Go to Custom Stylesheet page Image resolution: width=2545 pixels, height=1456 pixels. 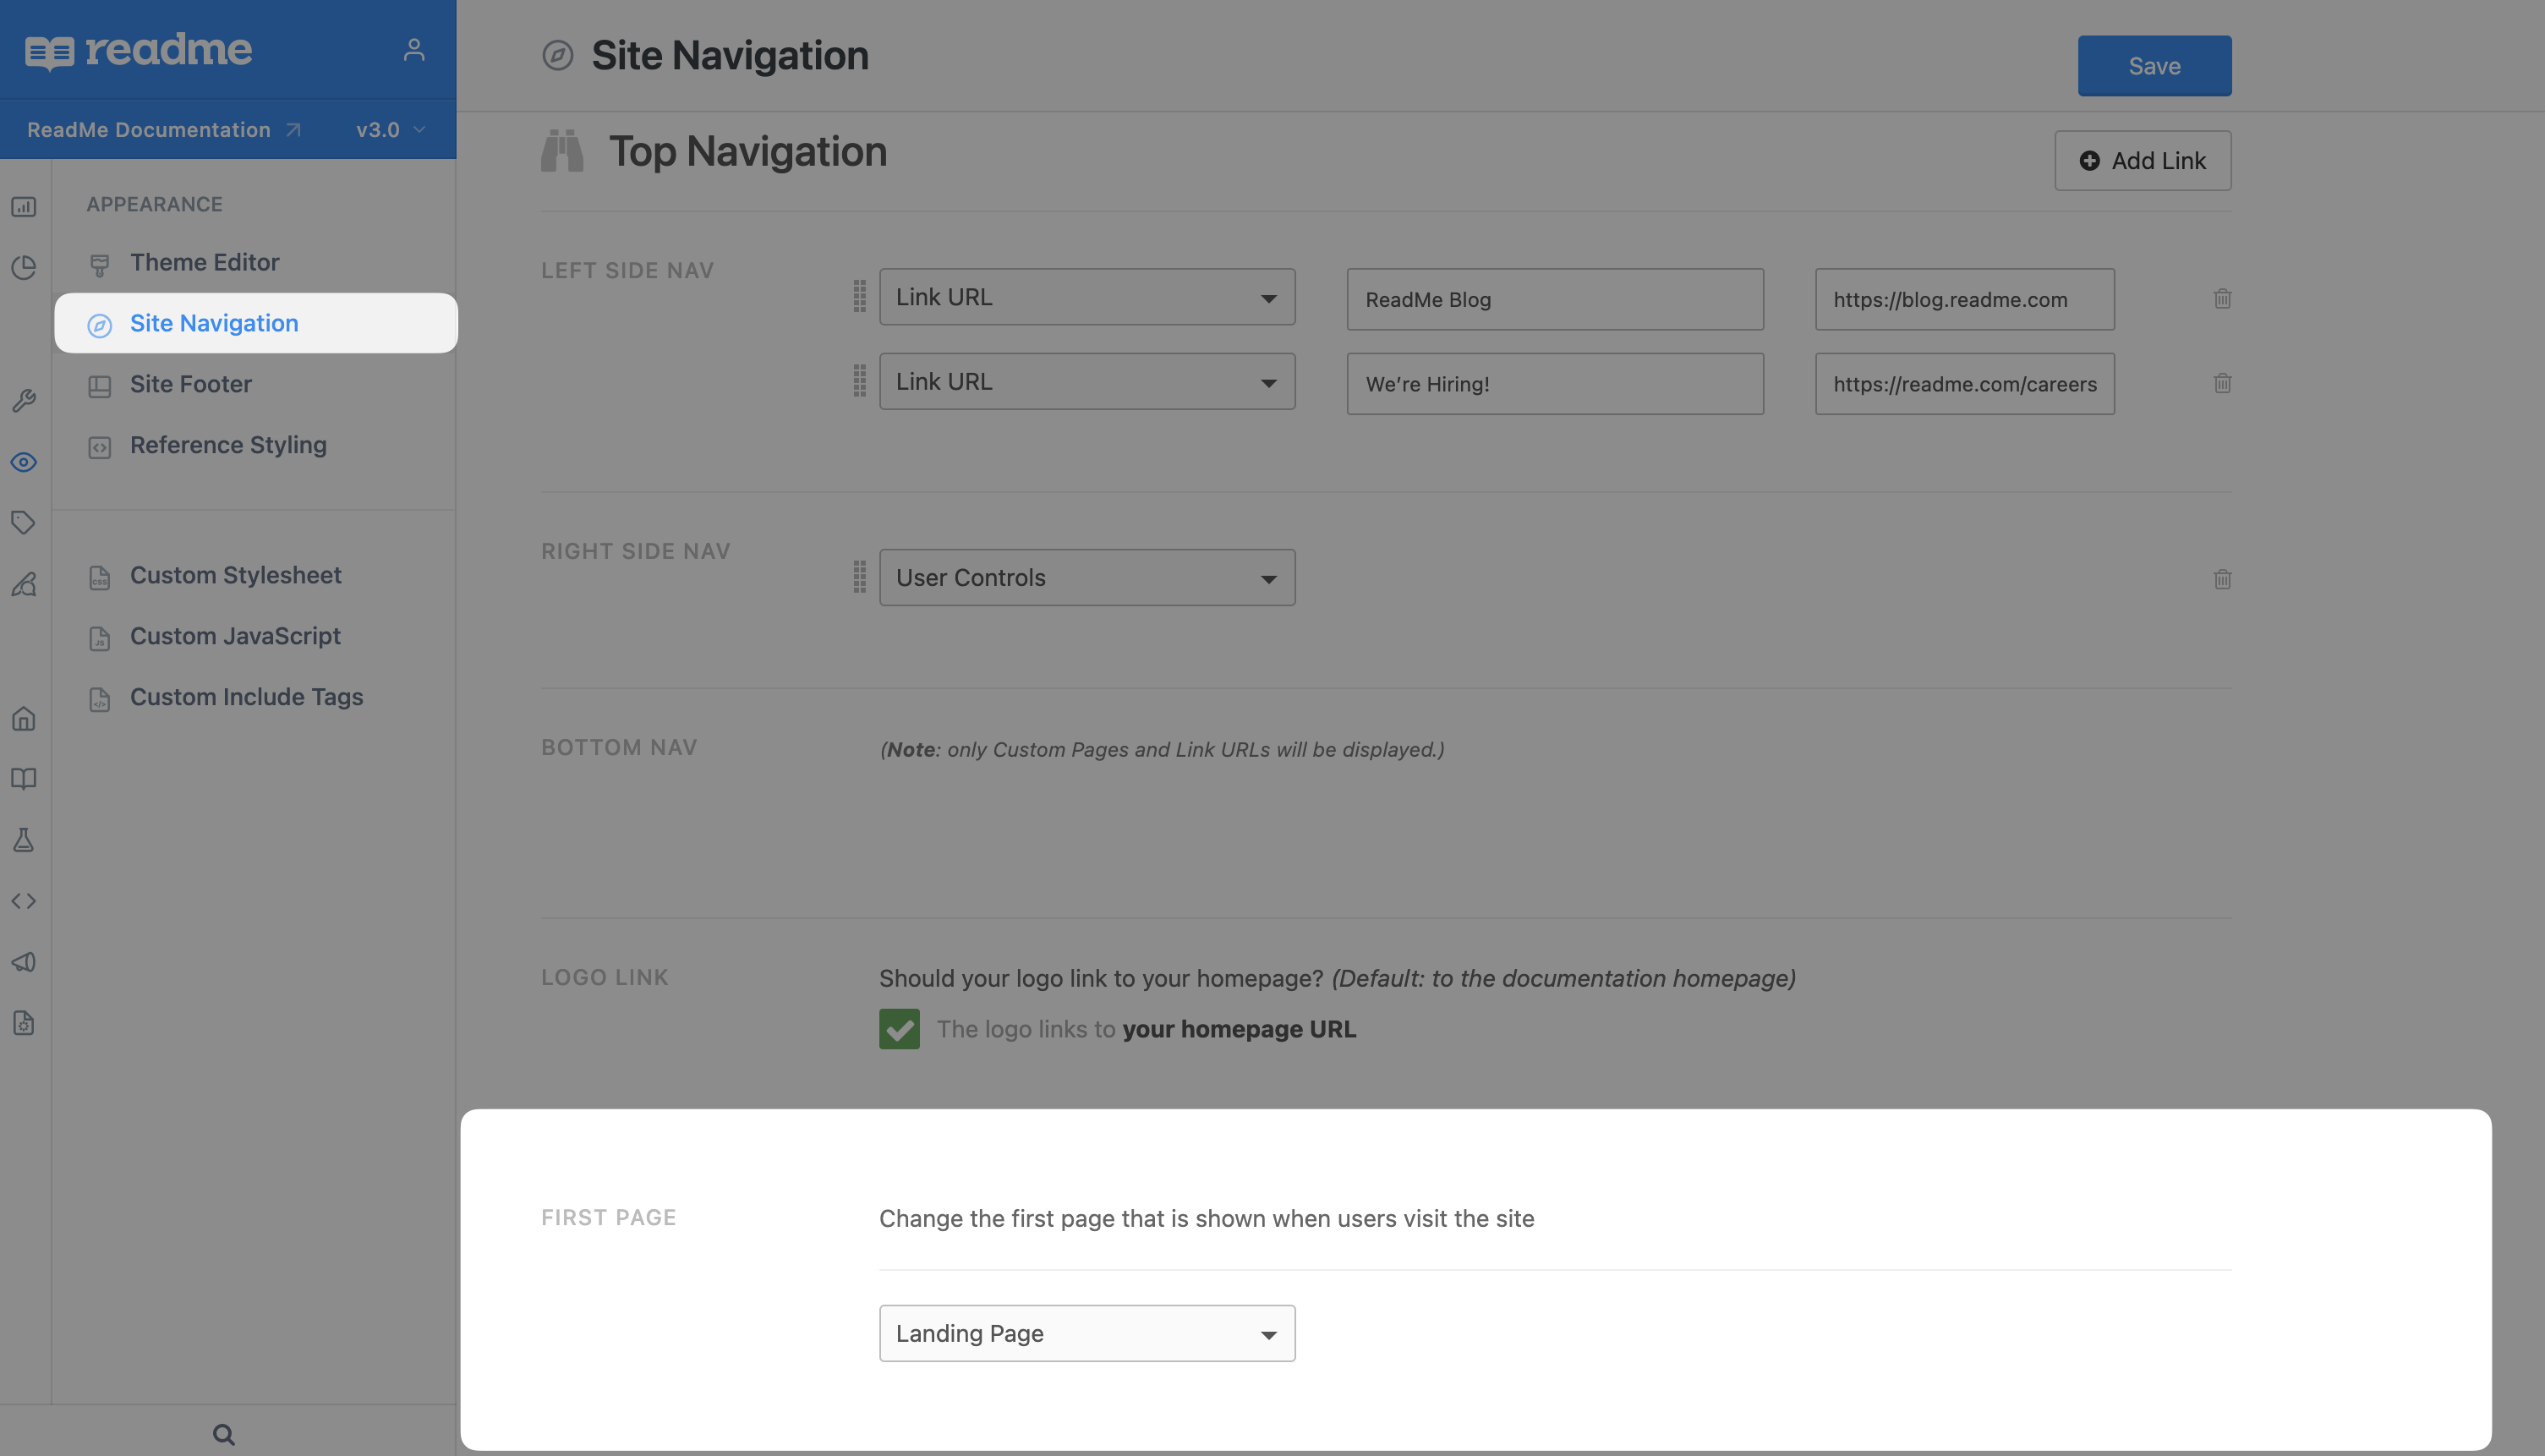(235, 575)
